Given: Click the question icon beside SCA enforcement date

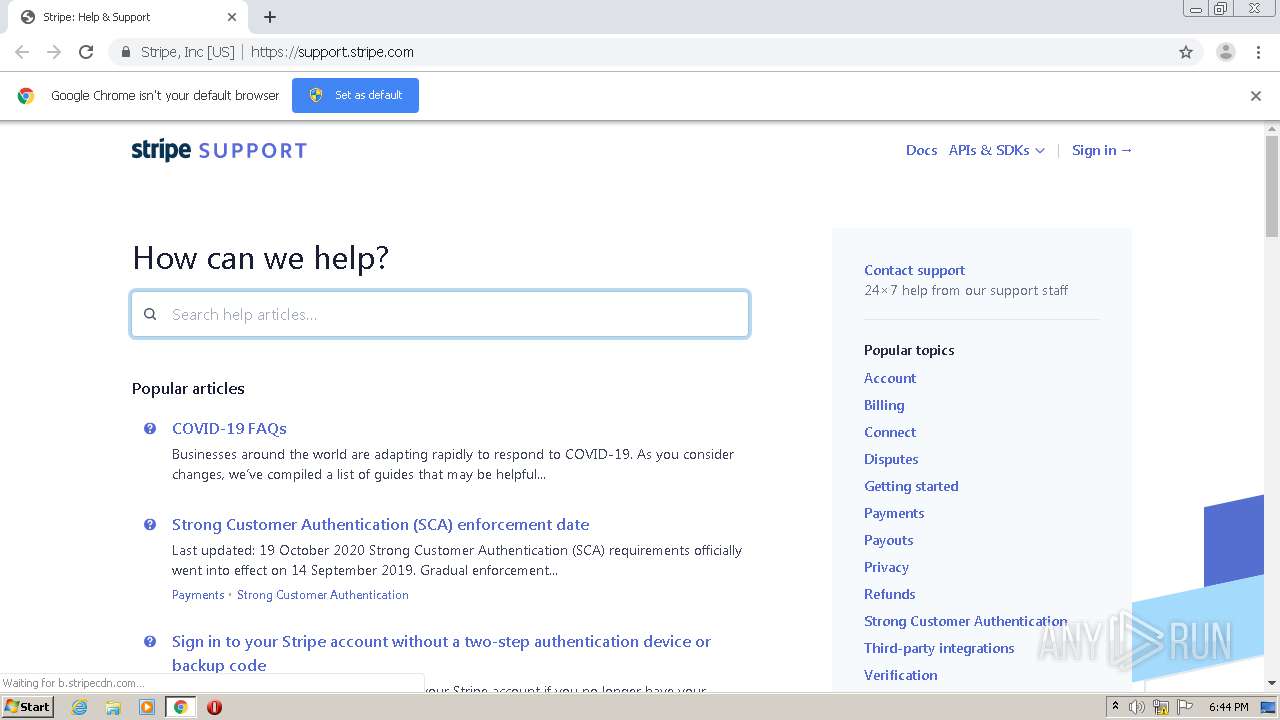Looking at the screenshot, I should (x=150, y=524).
